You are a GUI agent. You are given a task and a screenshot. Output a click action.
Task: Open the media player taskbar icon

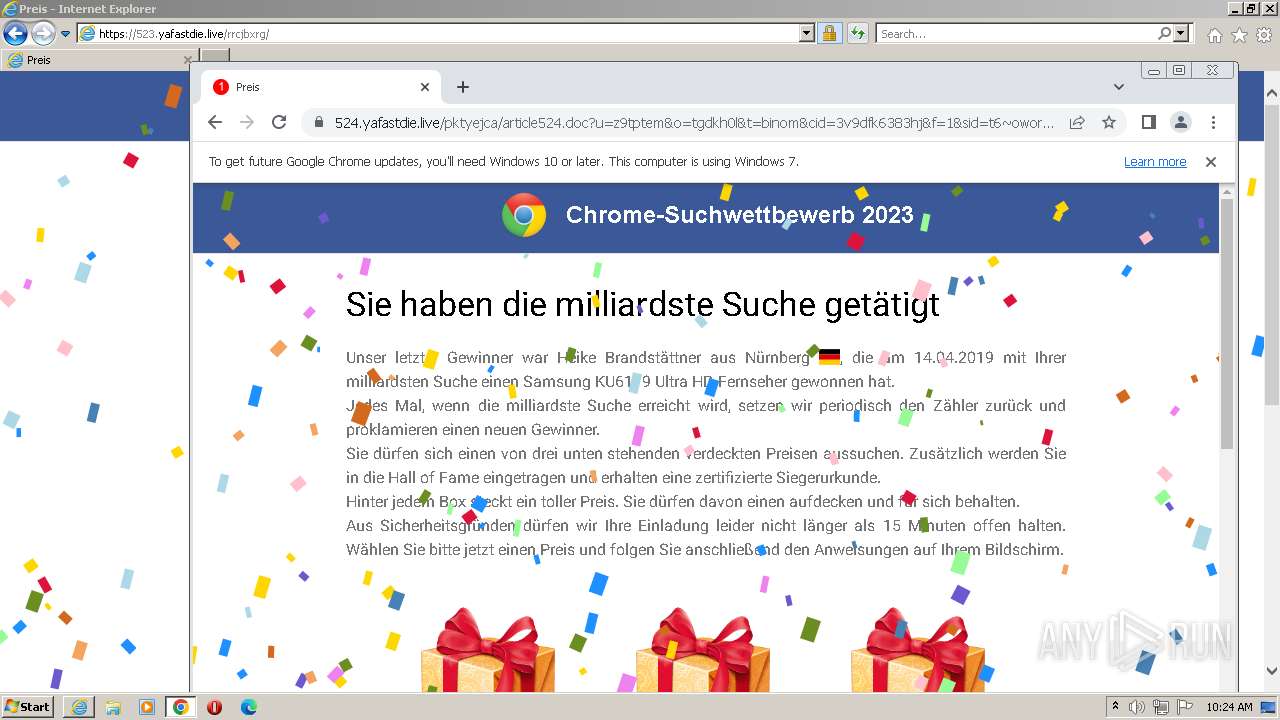[147, 707]
